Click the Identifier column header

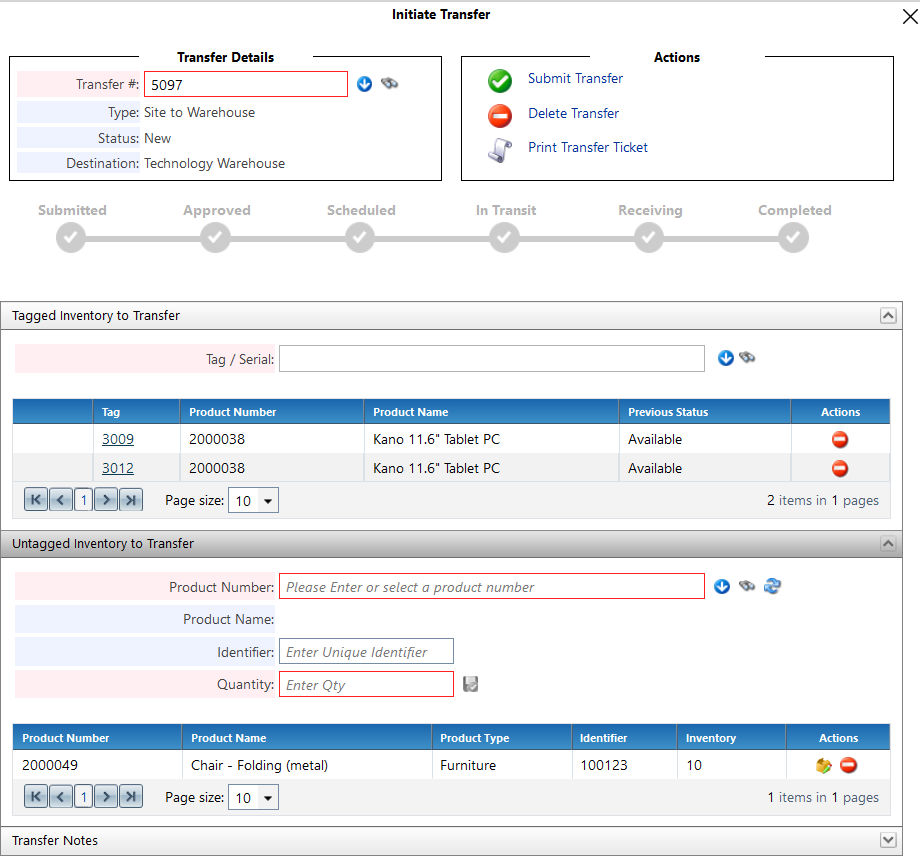(x=624, y=738)
